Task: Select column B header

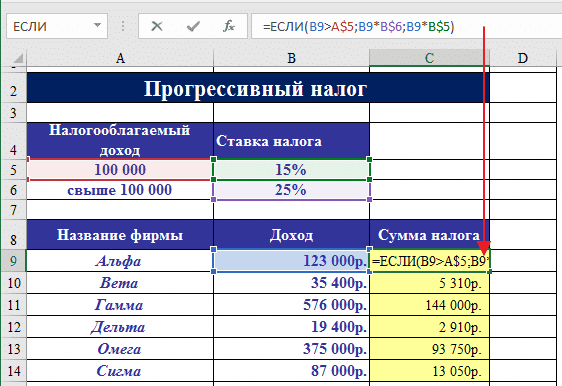Action: click(x=291, y=58)
